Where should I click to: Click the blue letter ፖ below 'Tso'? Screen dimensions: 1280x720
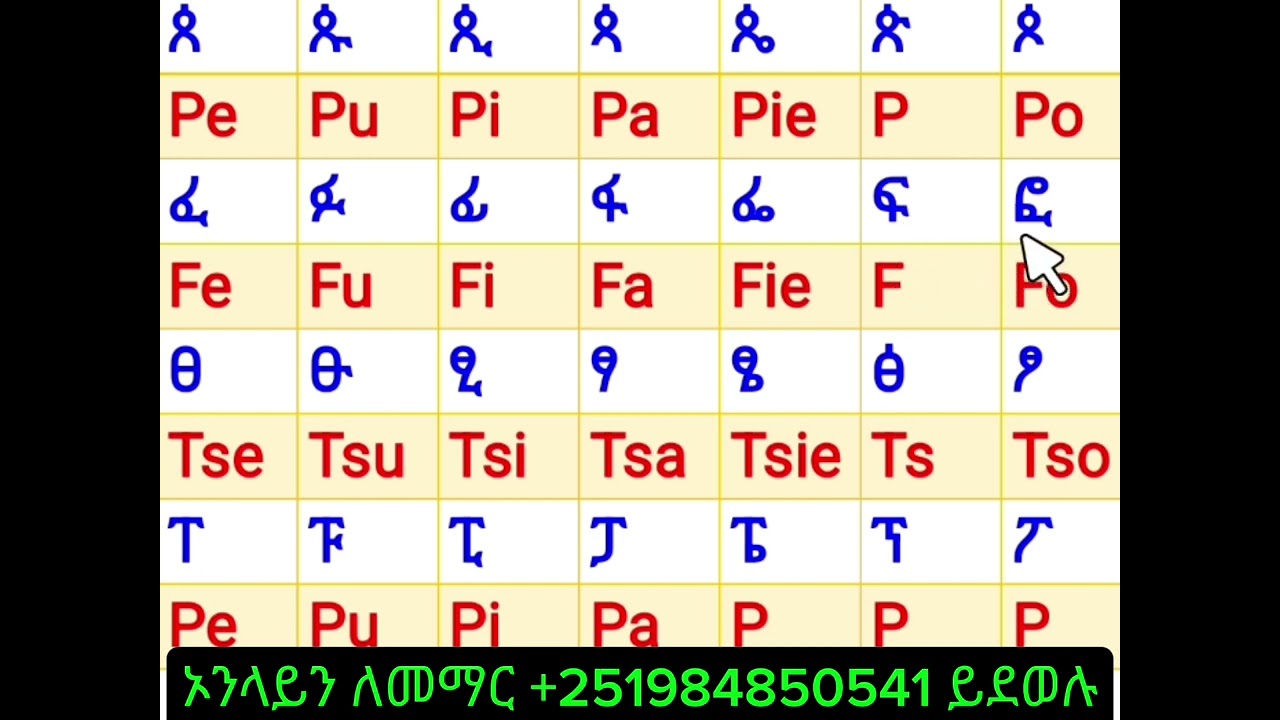tap(1031, 541)
